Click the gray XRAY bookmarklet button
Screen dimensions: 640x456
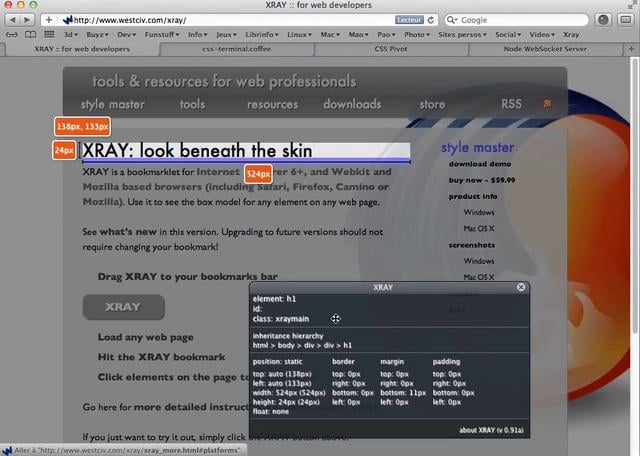click(124, 307)
